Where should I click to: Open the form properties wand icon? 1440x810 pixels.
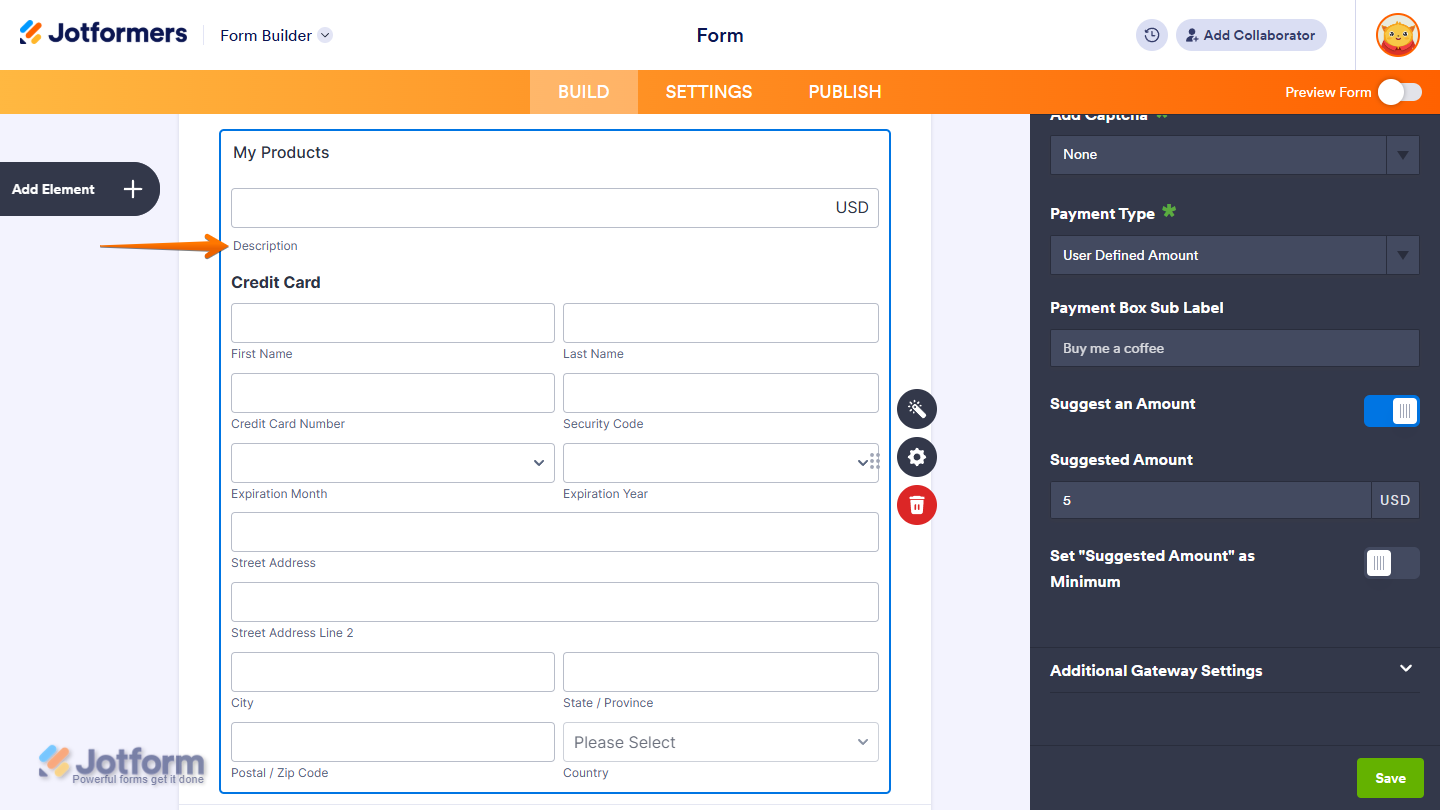pyautogui.click(x=916, y=409)
